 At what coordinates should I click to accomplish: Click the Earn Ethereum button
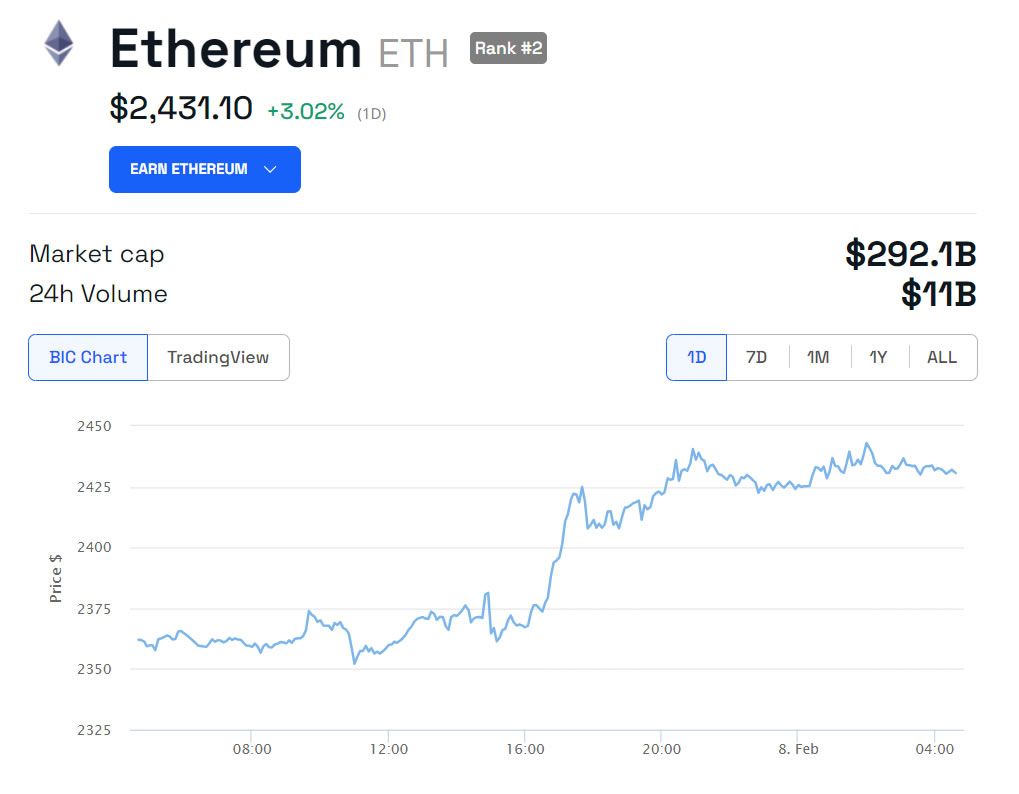205,170
